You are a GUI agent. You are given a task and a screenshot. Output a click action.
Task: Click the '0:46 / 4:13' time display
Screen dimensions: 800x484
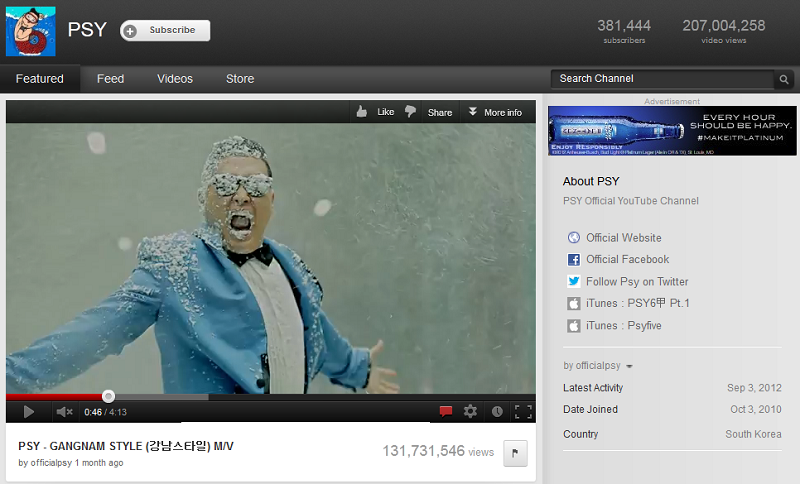105,412
